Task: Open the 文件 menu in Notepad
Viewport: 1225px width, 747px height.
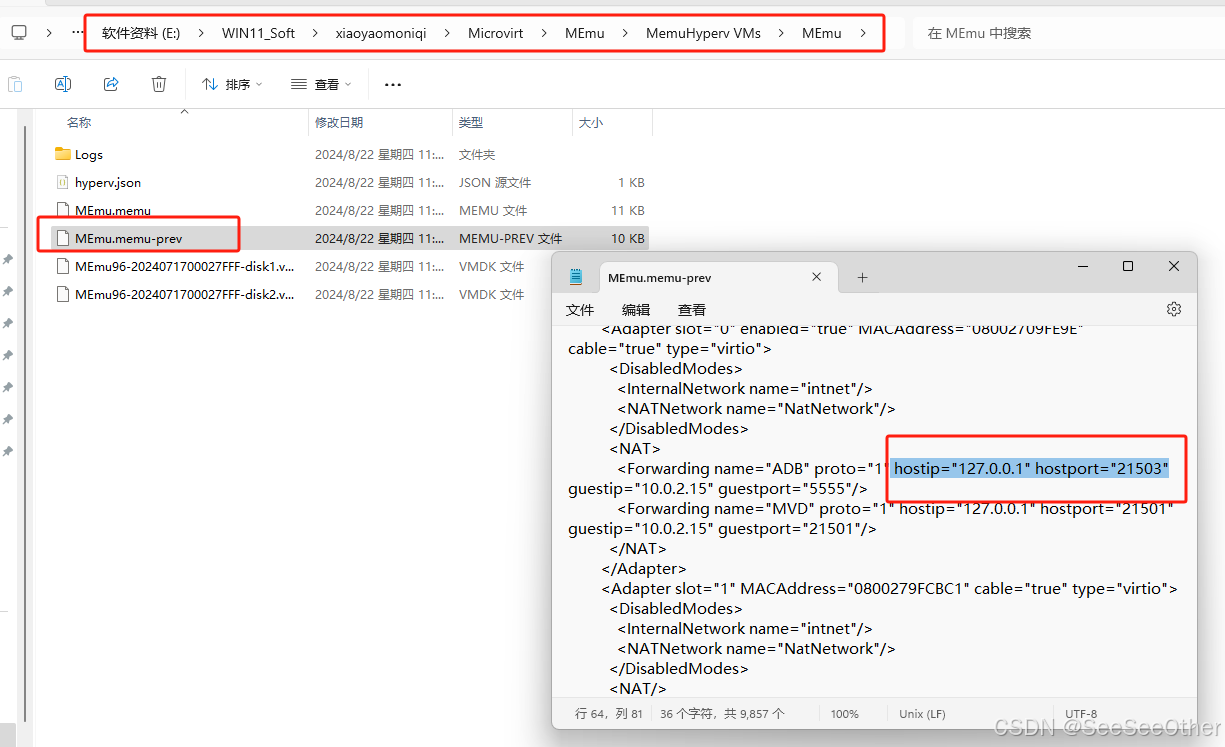Action: tap(580, 310)
